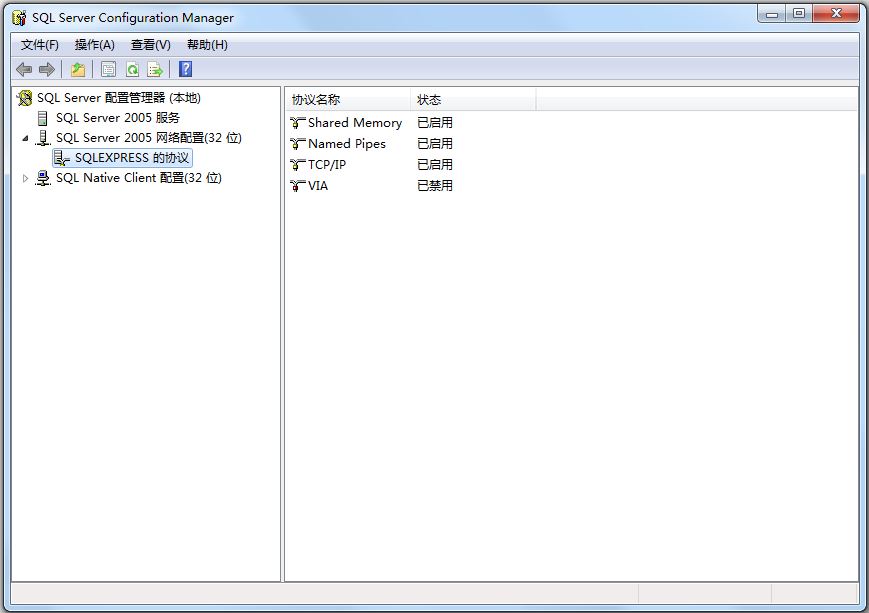Minimize the Configuration Manager window

coord(771,14)
